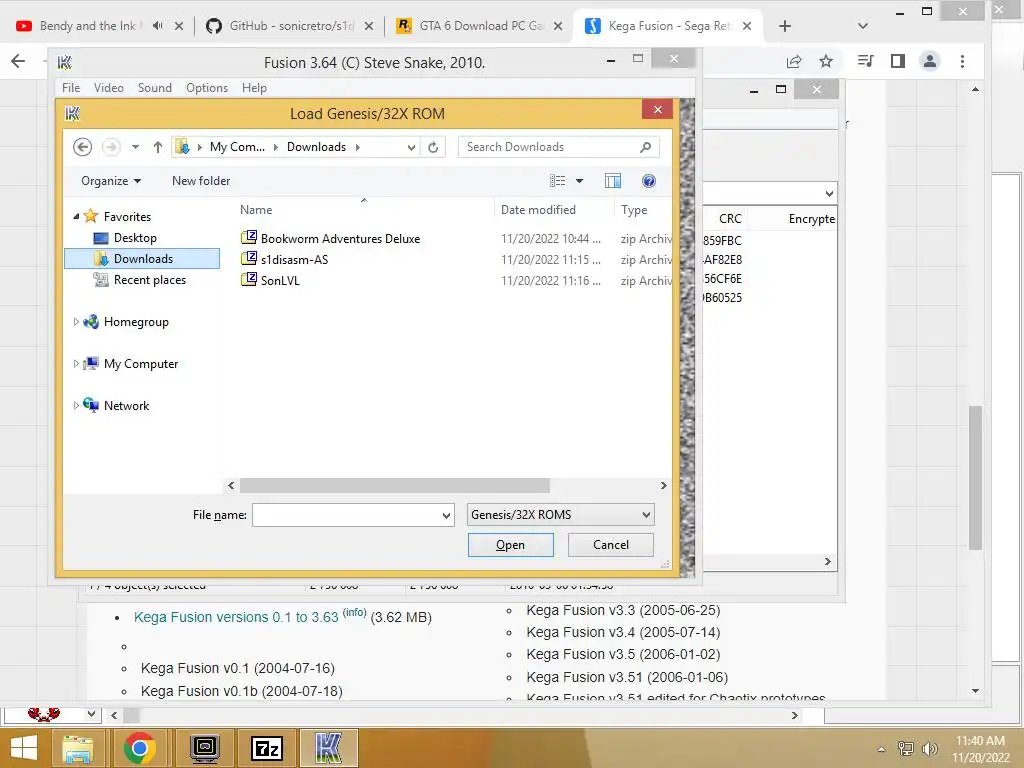Open 7-Zip from taskbar
Screen dimensions: 1024x768
tap(267, 748)
